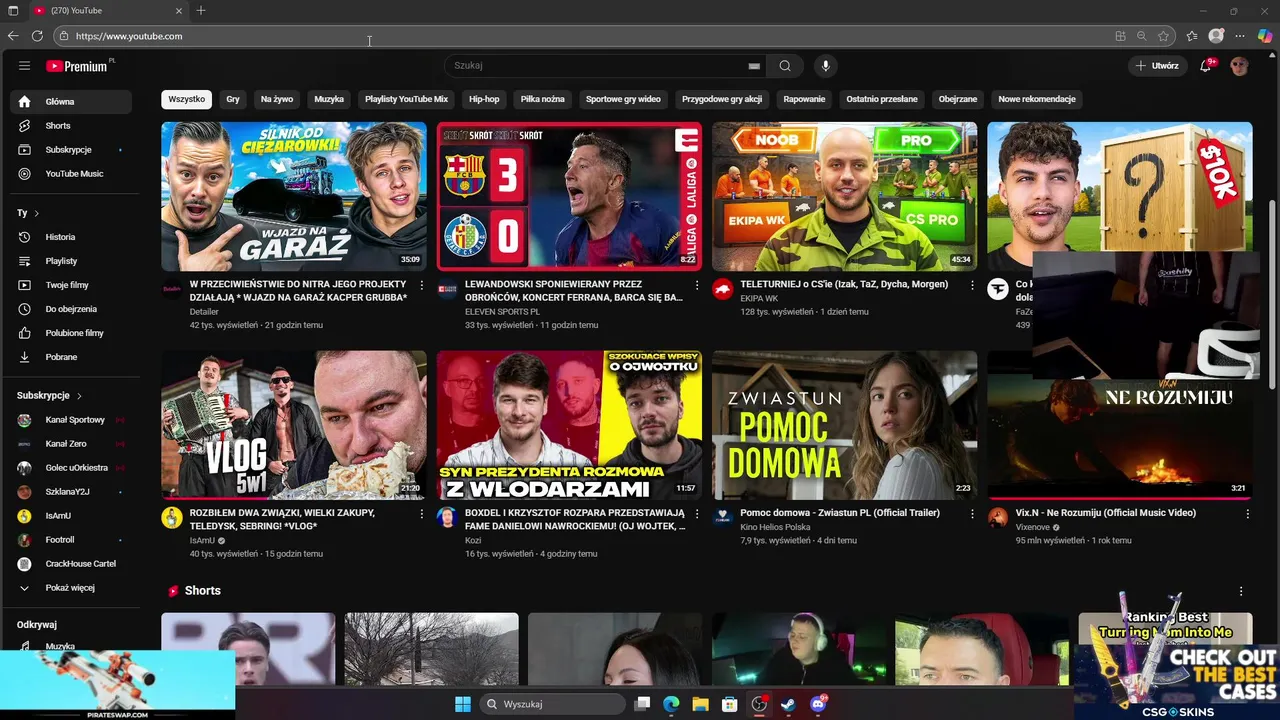Image resolution: width=1280 pixels, height=720 pixels.
Task: Open the hamburger guide menu
Action: pyautogui.click(x=24, y=66)
